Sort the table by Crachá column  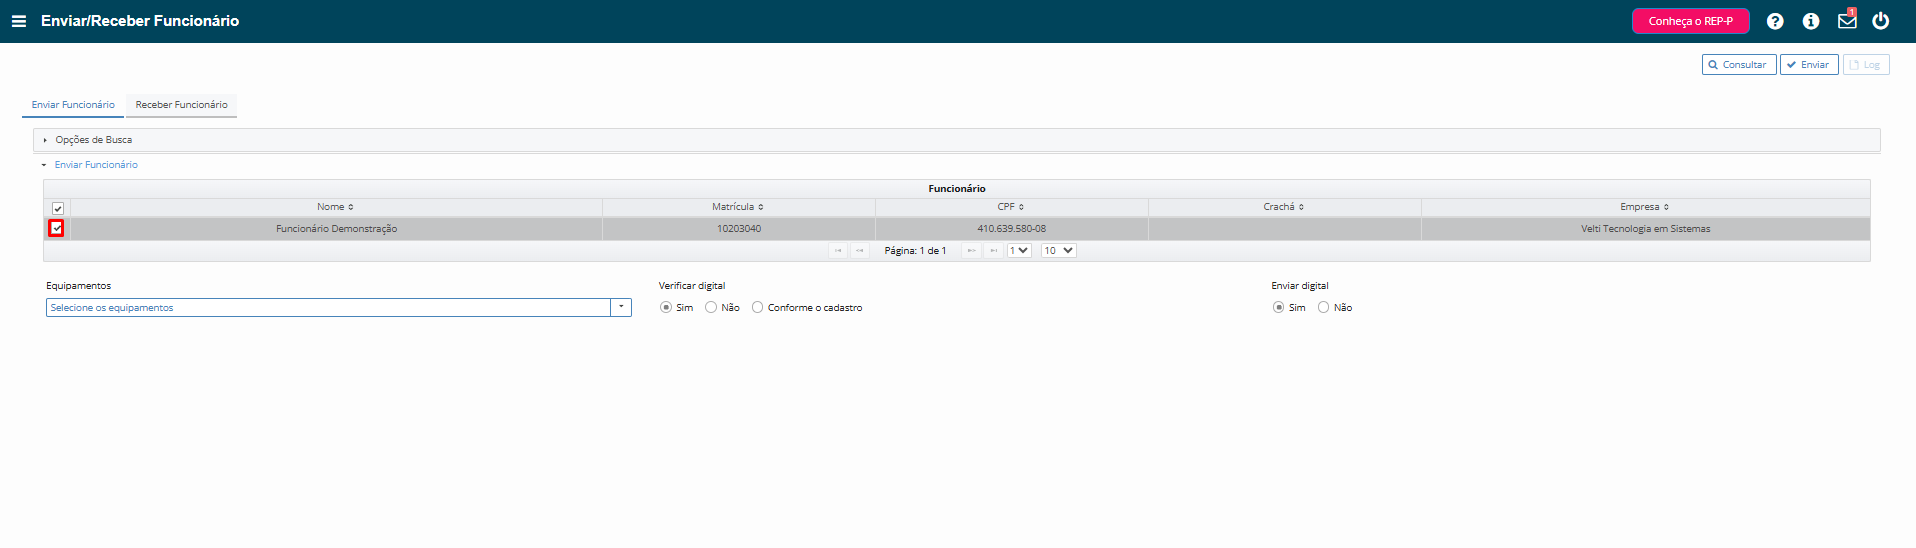1285,207
